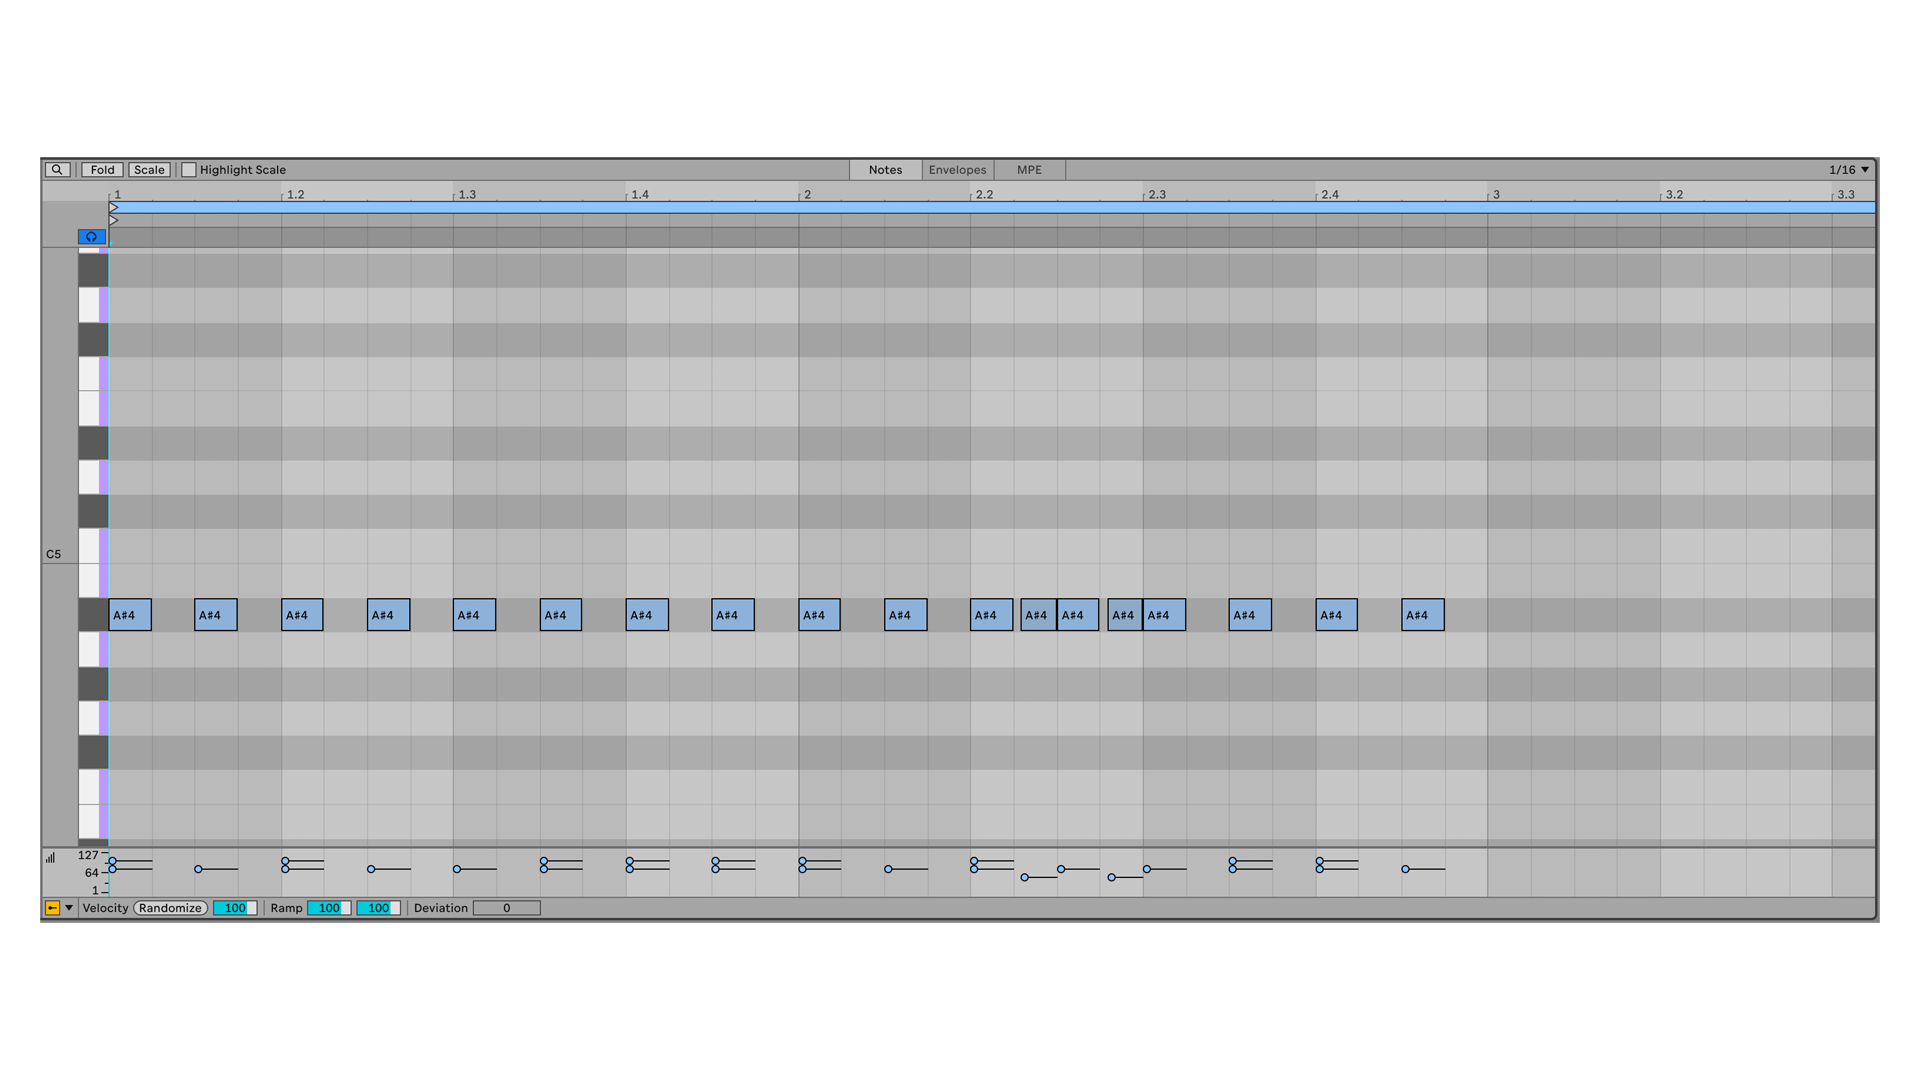Select the A#4 note starting at bar 2
Screen dimensions: 1920x1080
point(819,615)
